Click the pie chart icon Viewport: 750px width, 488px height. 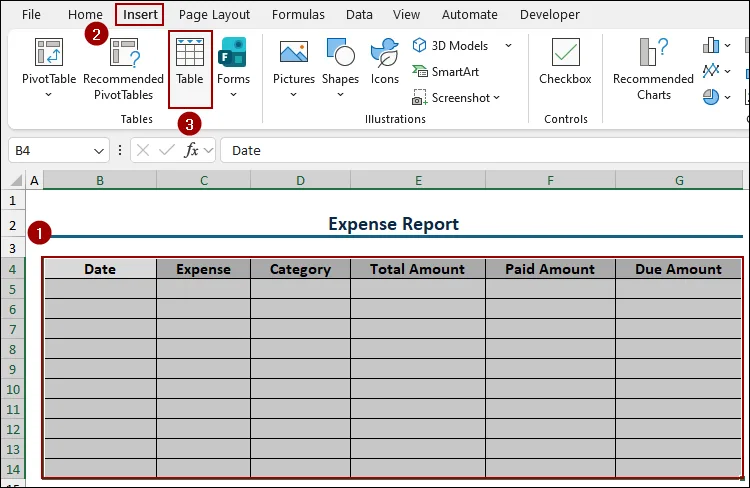711,97
